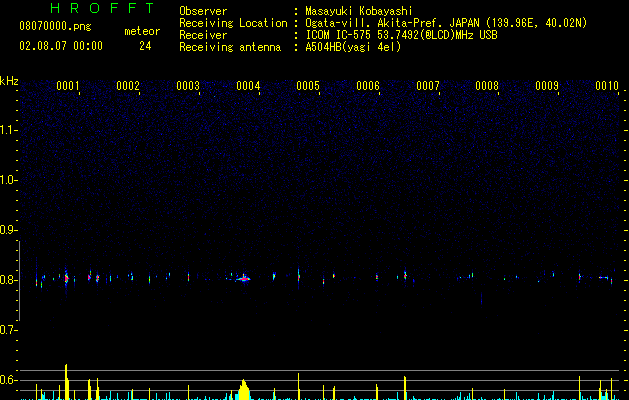Click the 'Receiver' field label
Image resolution: width=629 pixels, height=400 pixels.
[x=203, y=35]
